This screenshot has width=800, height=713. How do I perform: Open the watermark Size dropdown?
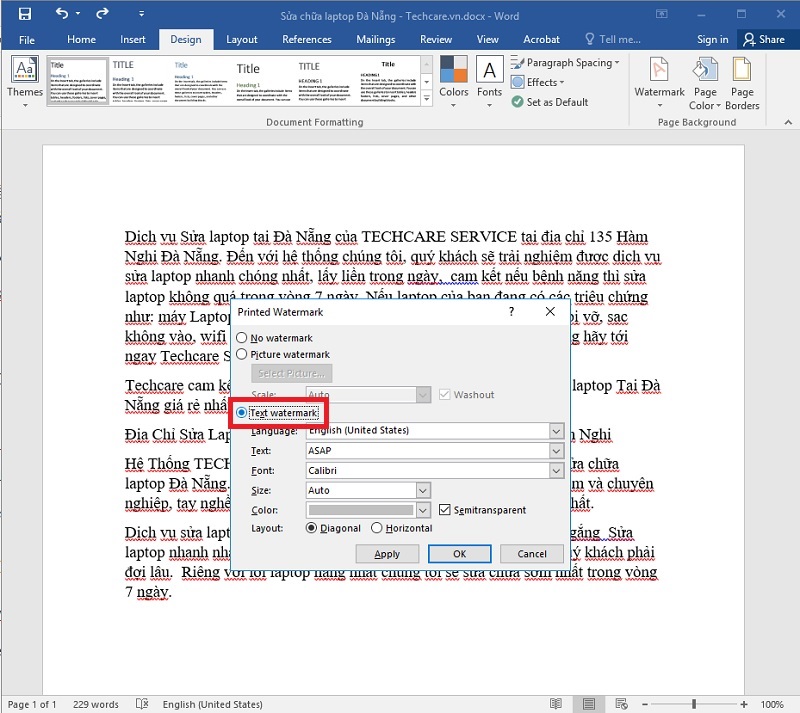tap(423, 490)
